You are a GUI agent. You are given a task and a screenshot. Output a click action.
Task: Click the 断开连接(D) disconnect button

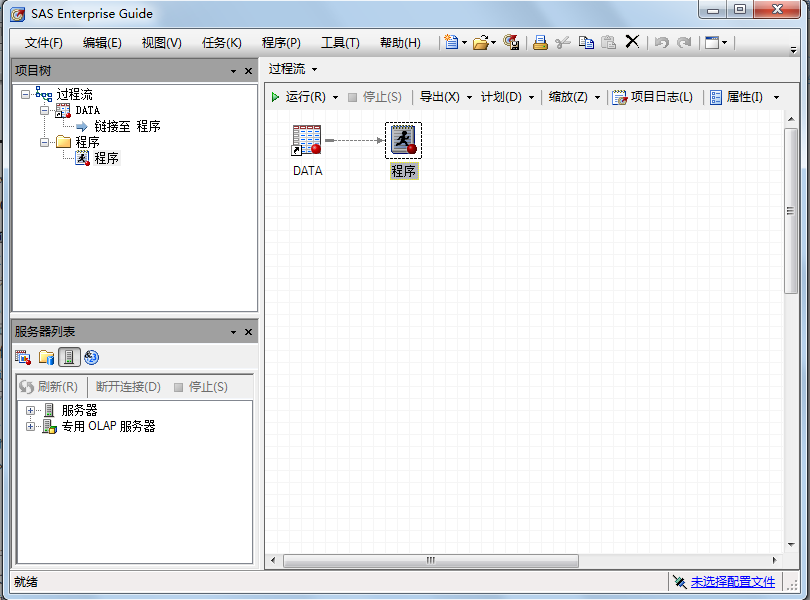[128, 387]
